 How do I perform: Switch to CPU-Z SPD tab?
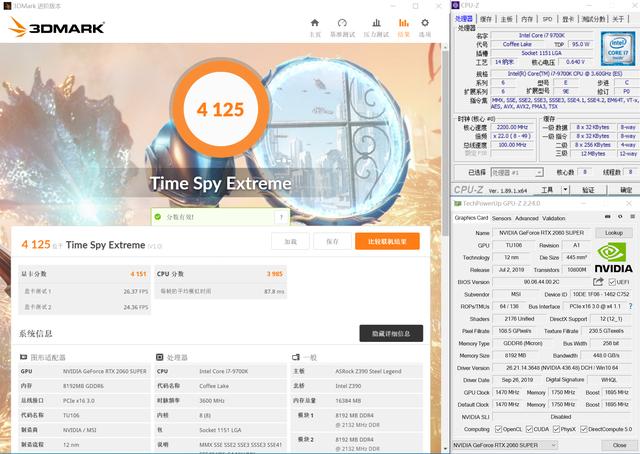547,19
